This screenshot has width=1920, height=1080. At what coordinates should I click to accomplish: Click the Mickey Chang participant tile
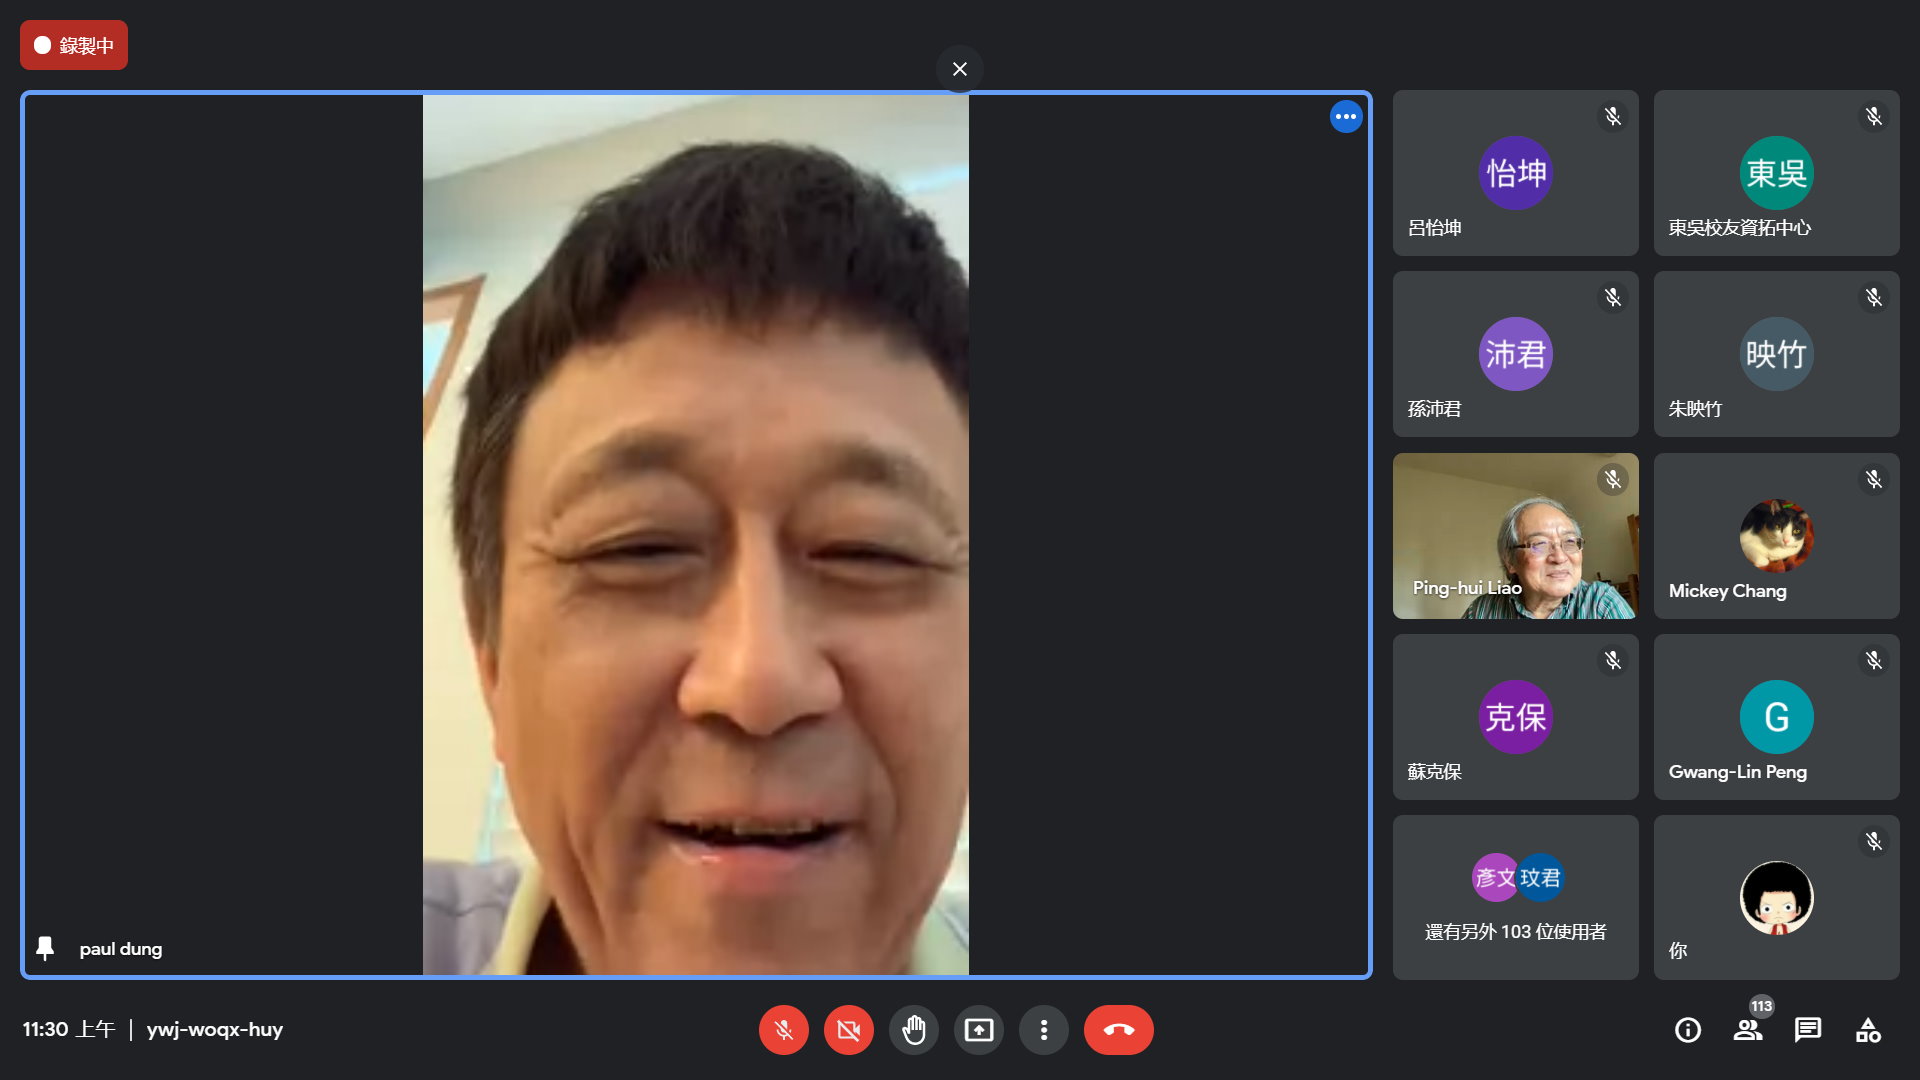[x=1776, y=536]
